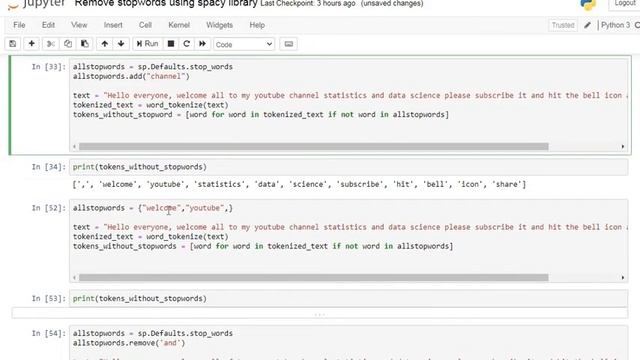Open the View menu
This screenshot has width=640, height=360.
[79, 25]
